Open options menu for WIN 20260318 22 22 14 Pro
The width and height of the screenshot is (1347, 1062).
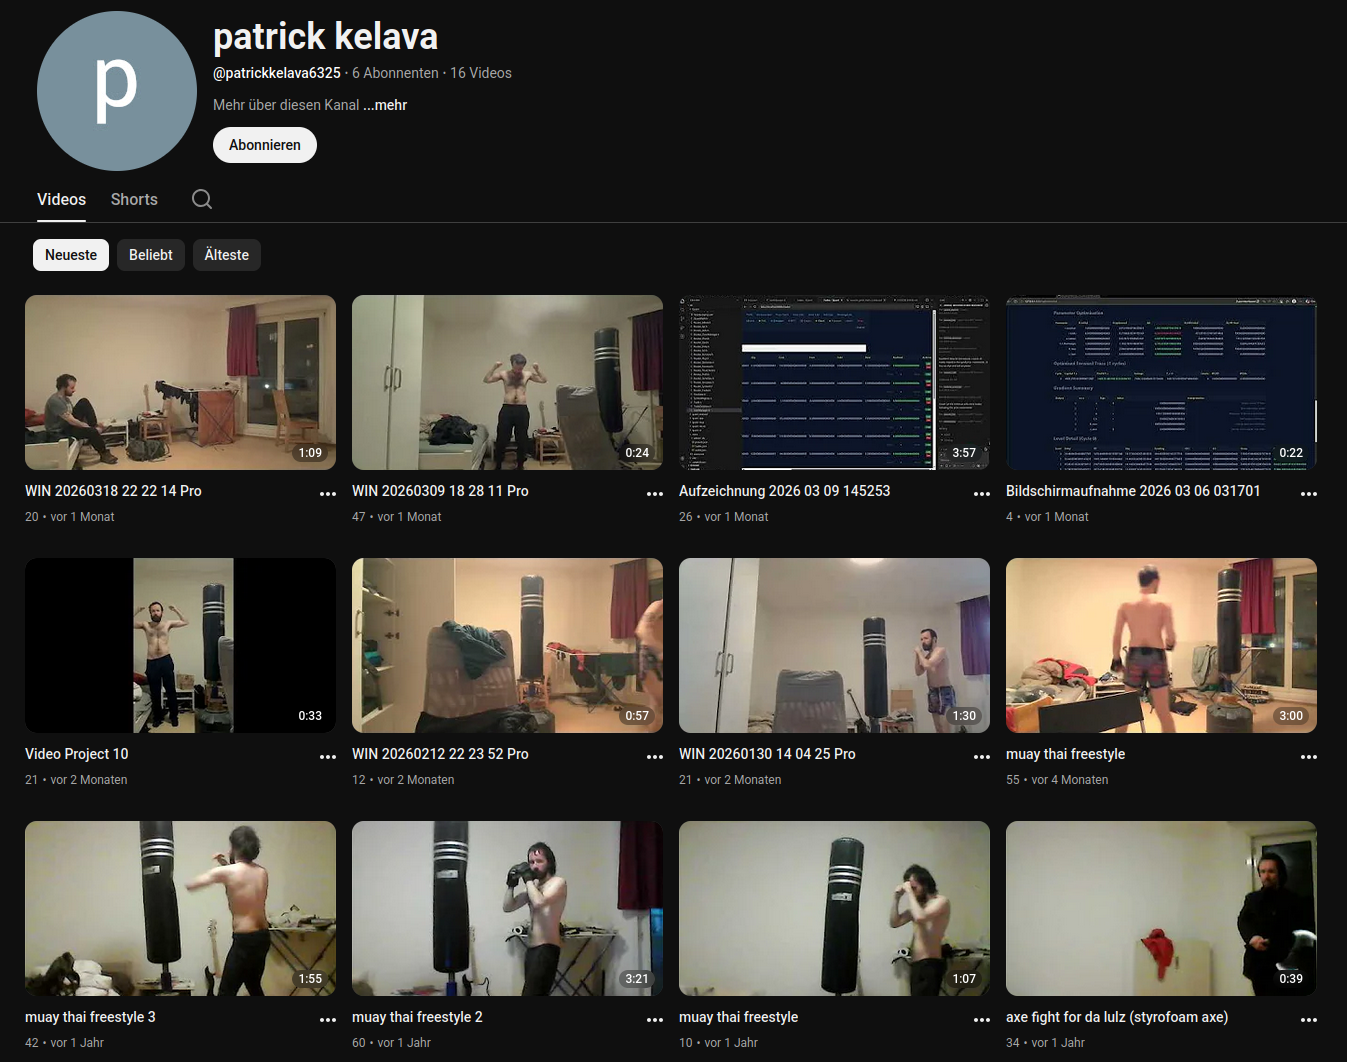(x=328, y=493)
